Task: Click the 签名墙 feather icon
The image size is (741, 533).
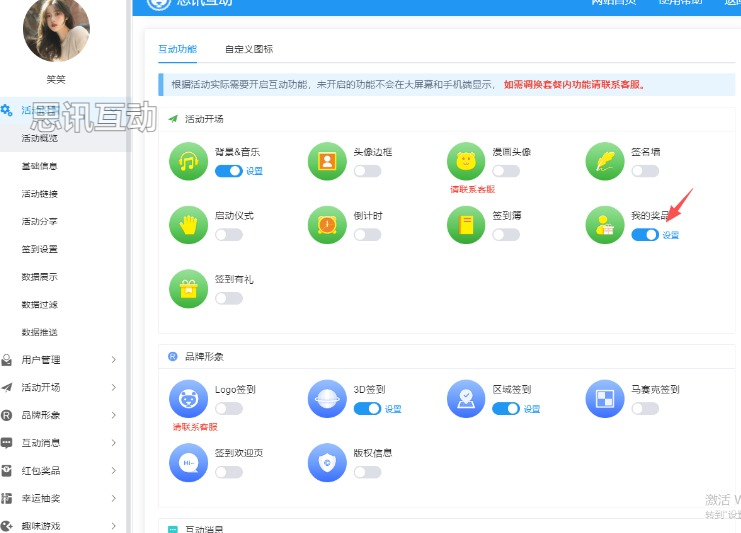Action: pos(605,161)
